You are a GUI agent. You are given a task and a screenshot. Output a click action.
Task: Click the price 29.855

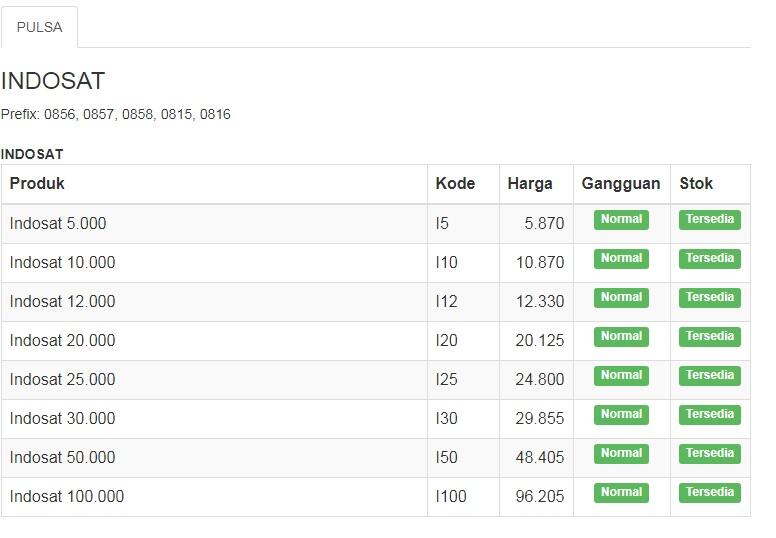click(540, 419)
